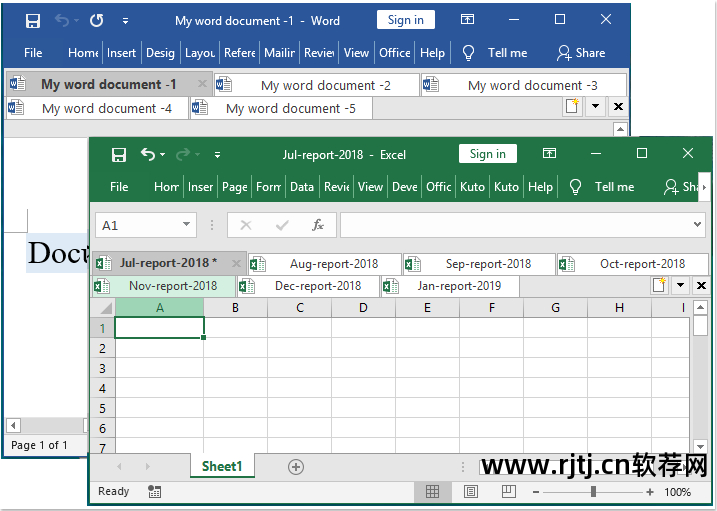The width and height of the screenshot is (717, 511).
Task: Open tab list dropdown on Word tab bar
Action: pos(595,106)
